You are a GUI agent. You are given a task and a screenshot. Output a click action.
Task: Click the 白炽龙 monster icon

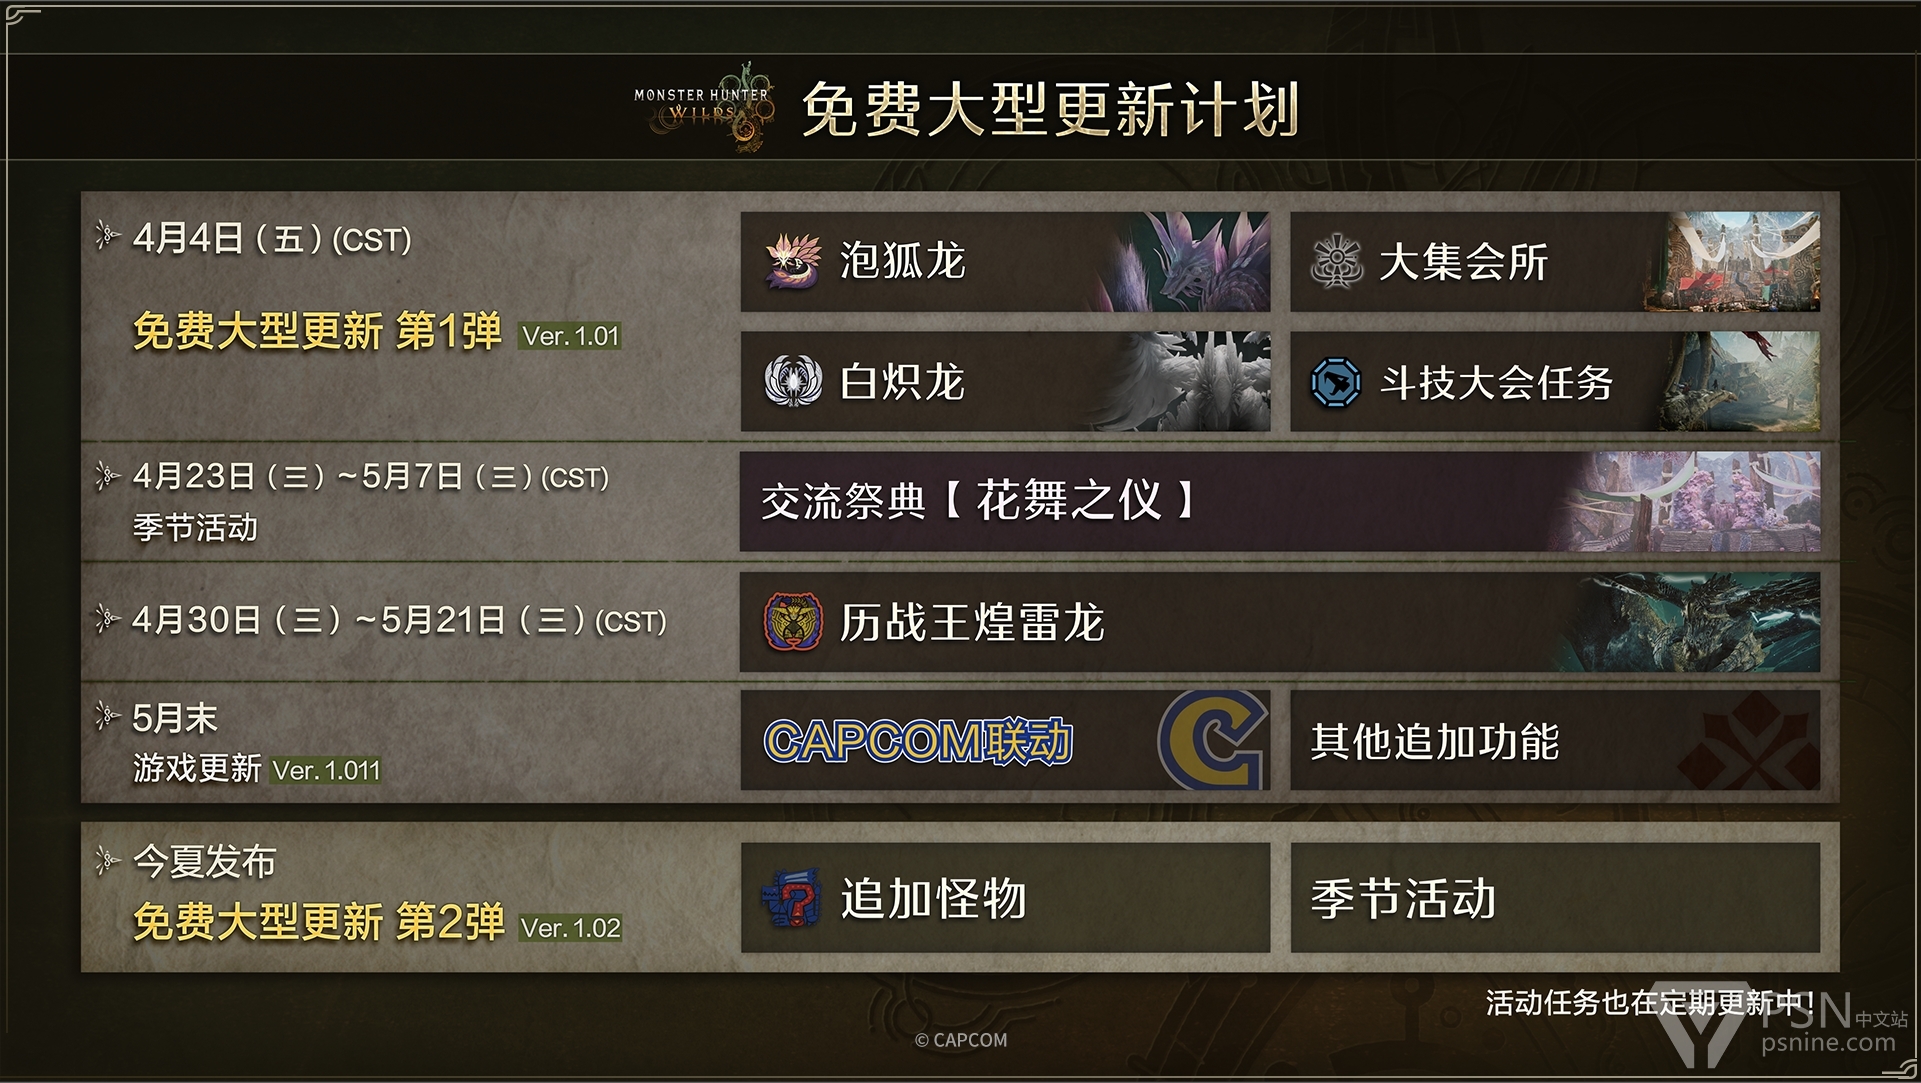[793, 382]
